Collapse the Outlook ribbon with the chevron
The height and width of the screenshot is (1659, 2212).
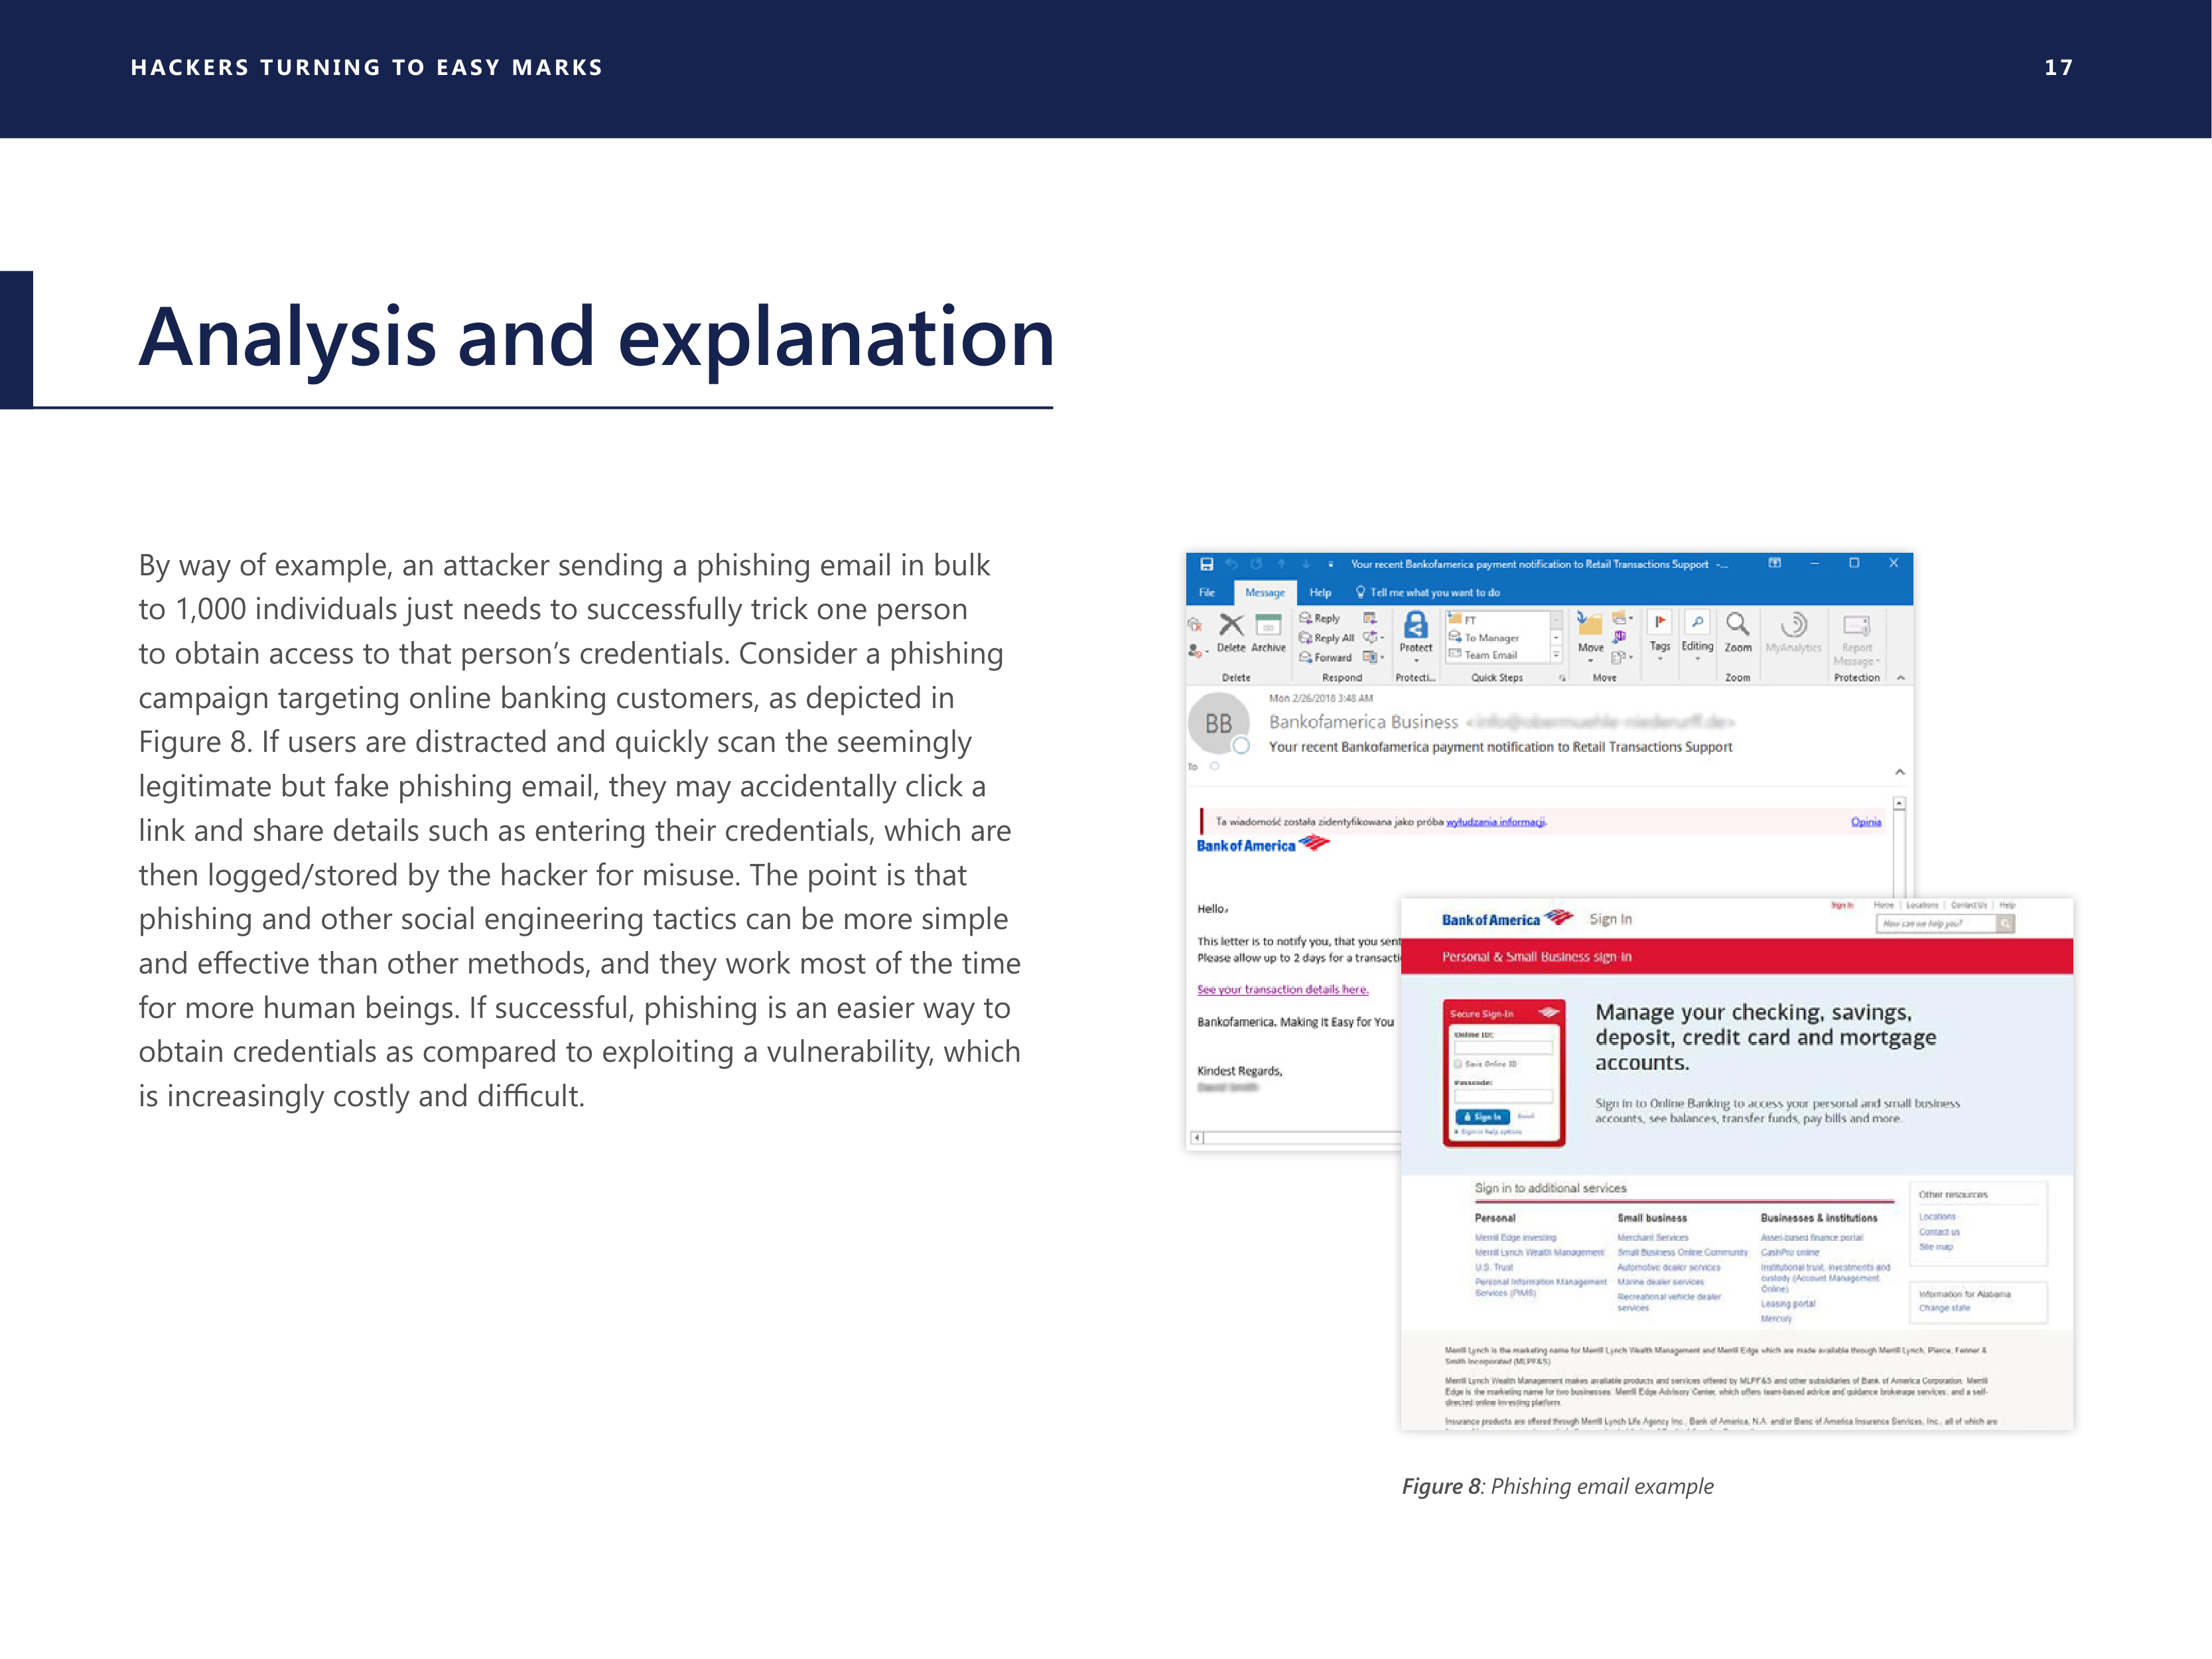[x=1901, y=678]
